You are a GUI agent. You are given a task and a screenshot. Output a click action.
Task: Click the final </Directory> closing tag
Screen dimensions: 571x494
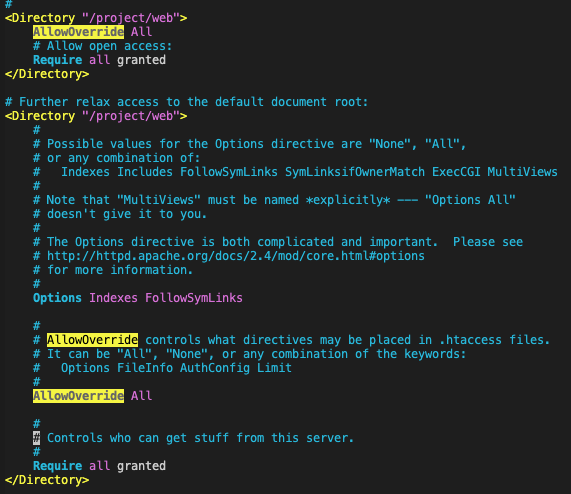click(47, 480)
